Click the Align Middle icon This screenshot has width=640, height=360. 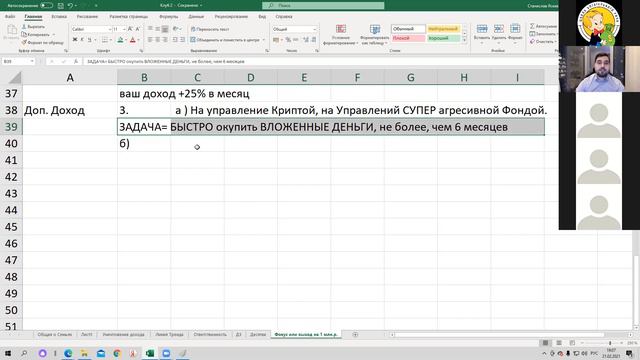[x=158, y=29]
